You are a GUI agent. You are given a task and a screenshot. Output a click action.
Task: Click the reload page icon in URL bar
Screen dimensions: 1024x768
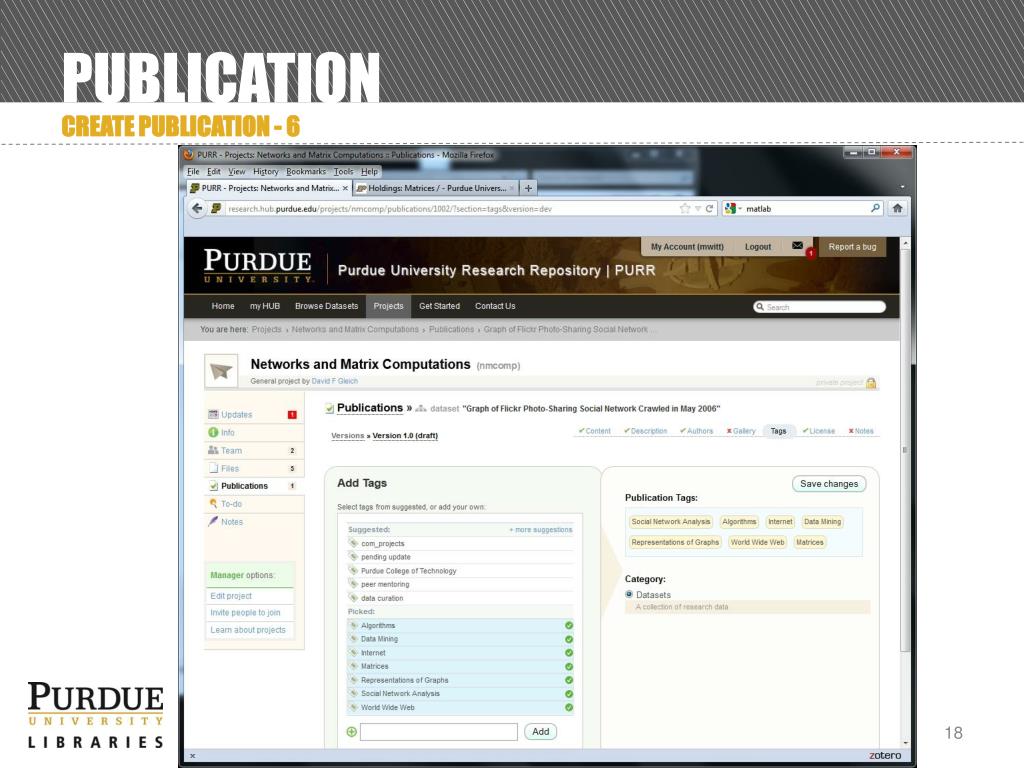tap(709, 208)
